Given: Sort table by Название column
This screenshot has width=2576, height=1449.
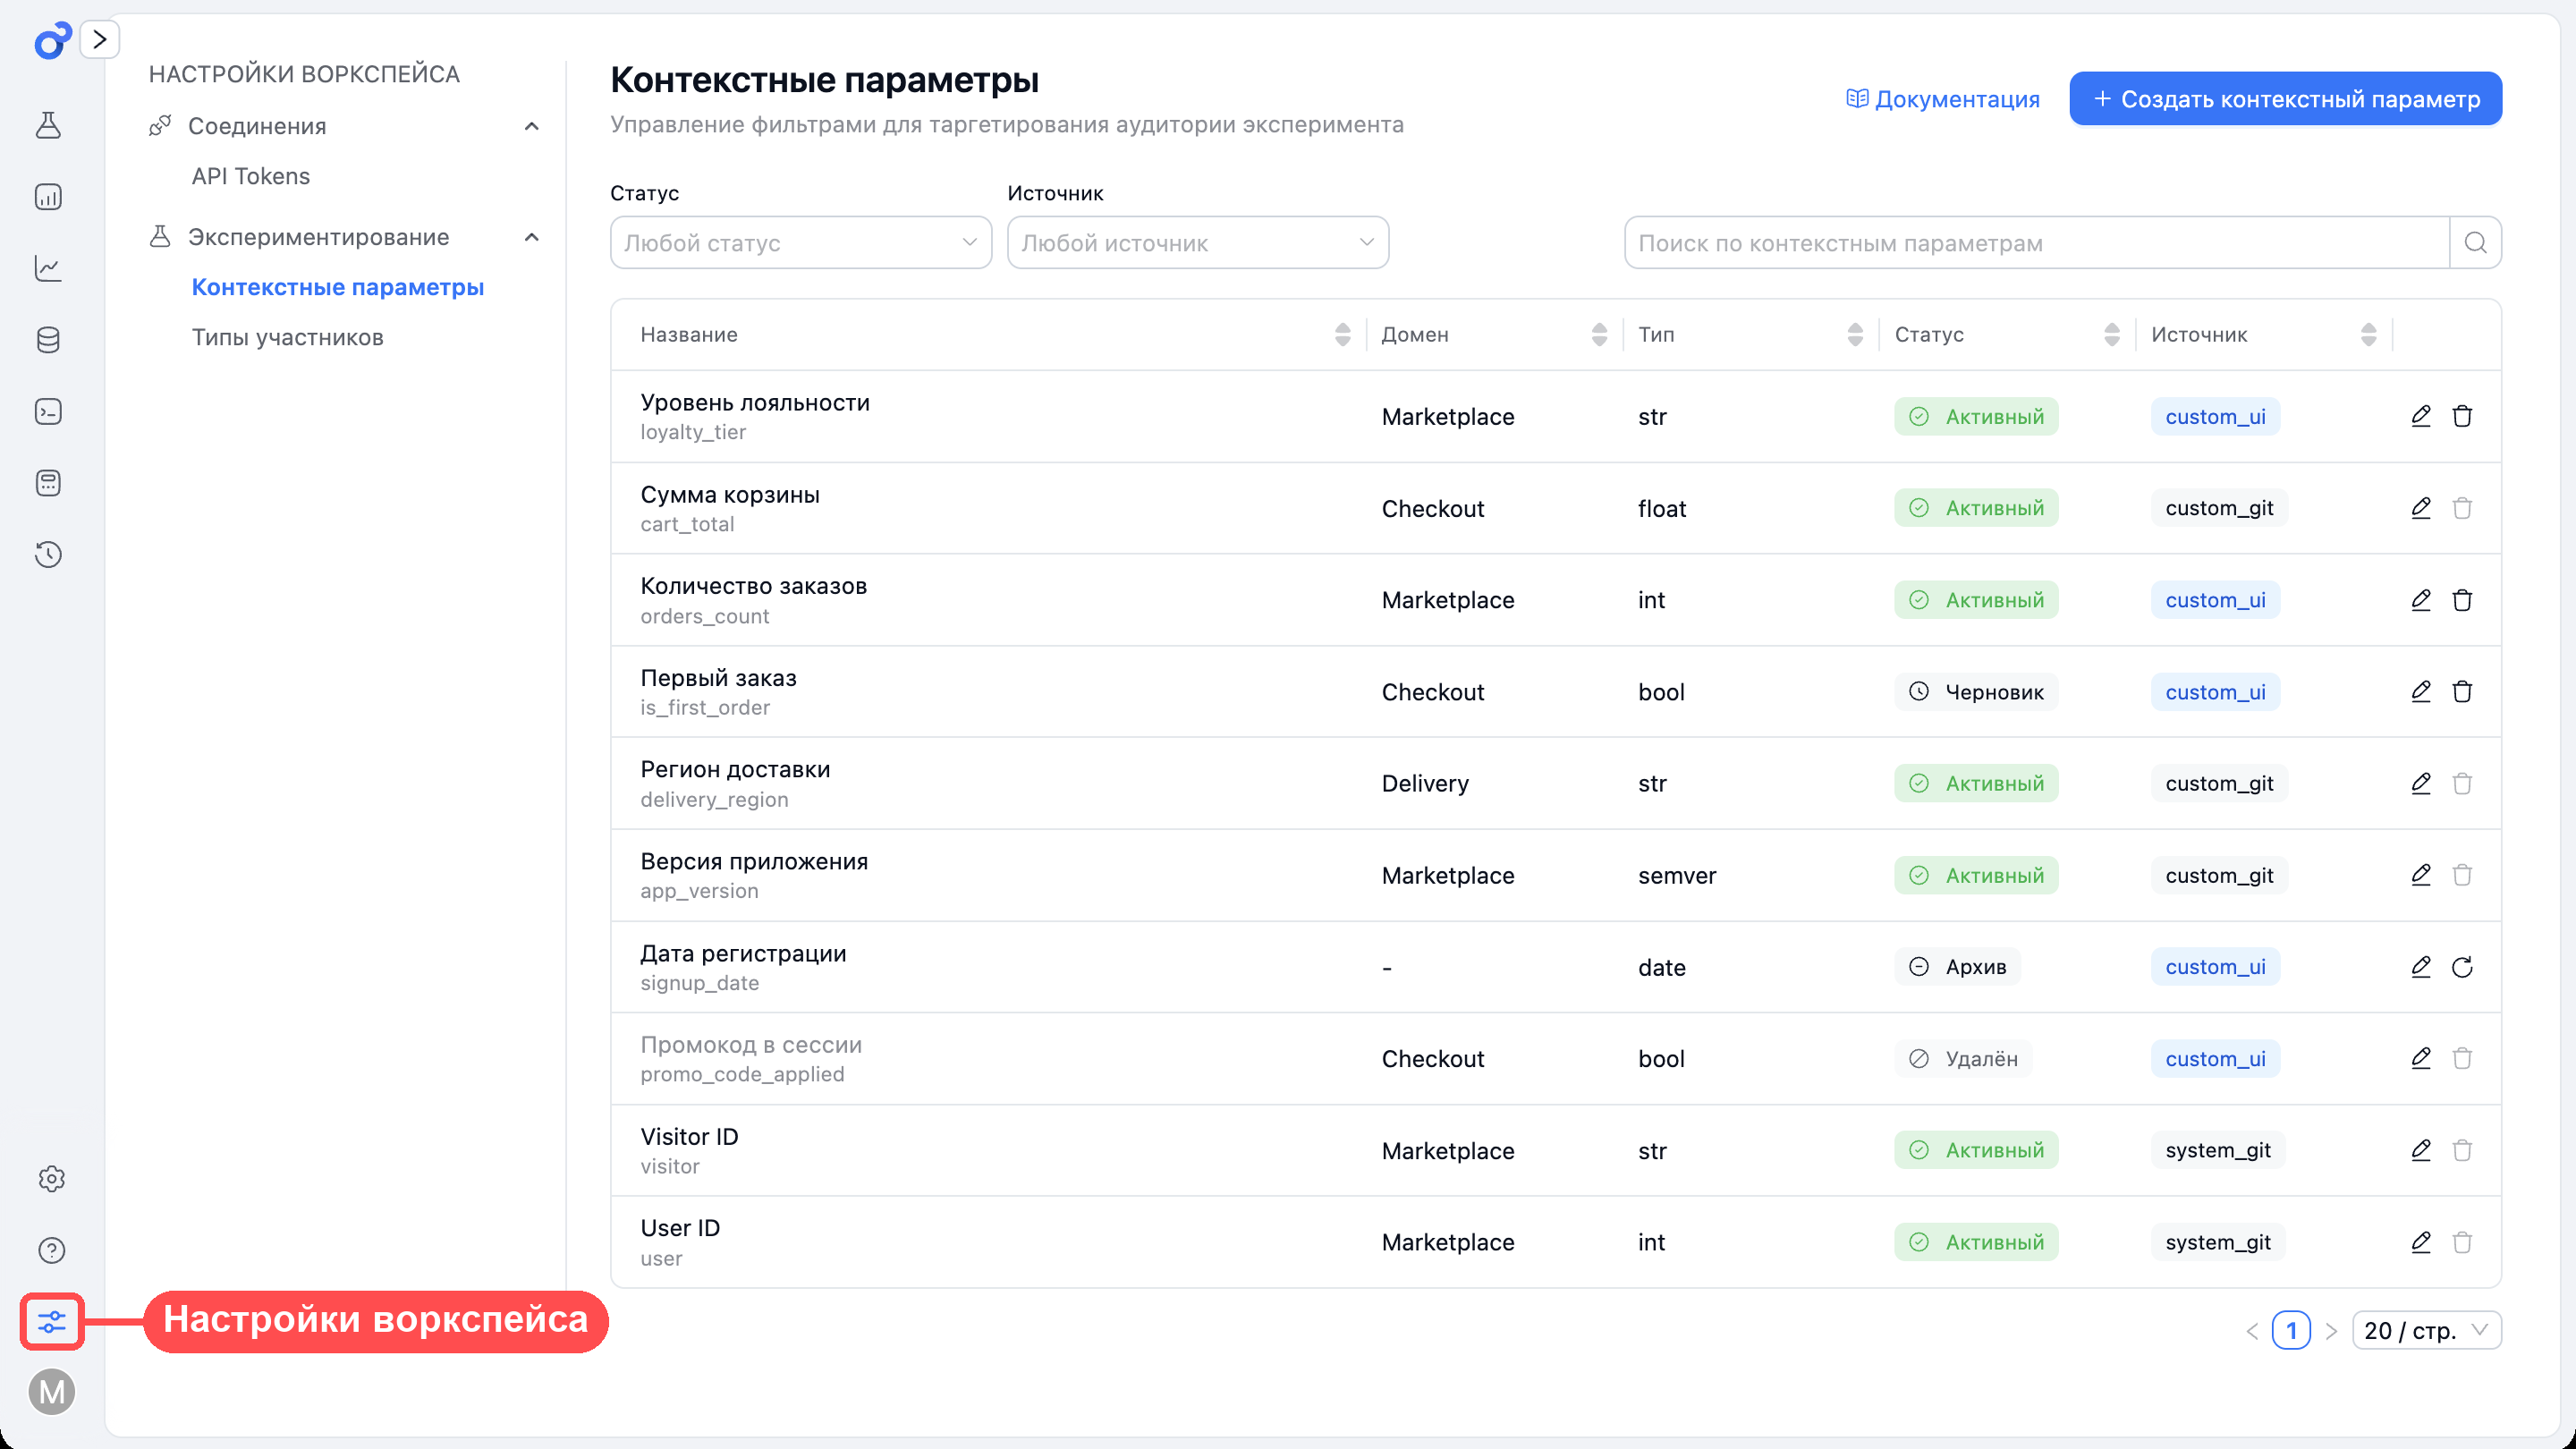Looking at the screenshot, I should 1342,335.
